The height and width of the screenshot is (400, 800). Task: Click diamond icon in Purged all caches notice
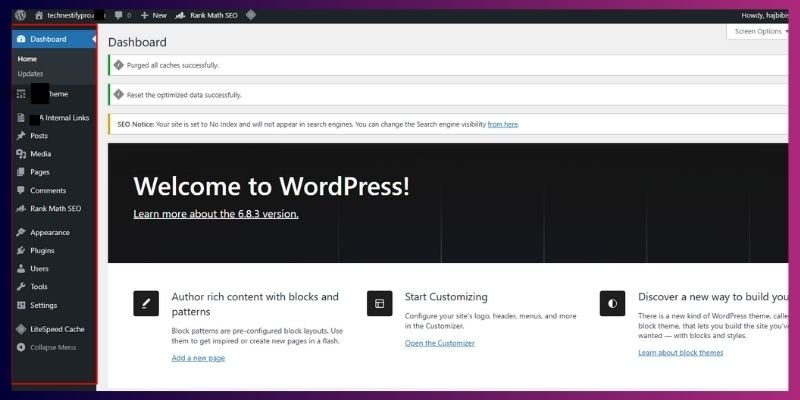[119, 65]
